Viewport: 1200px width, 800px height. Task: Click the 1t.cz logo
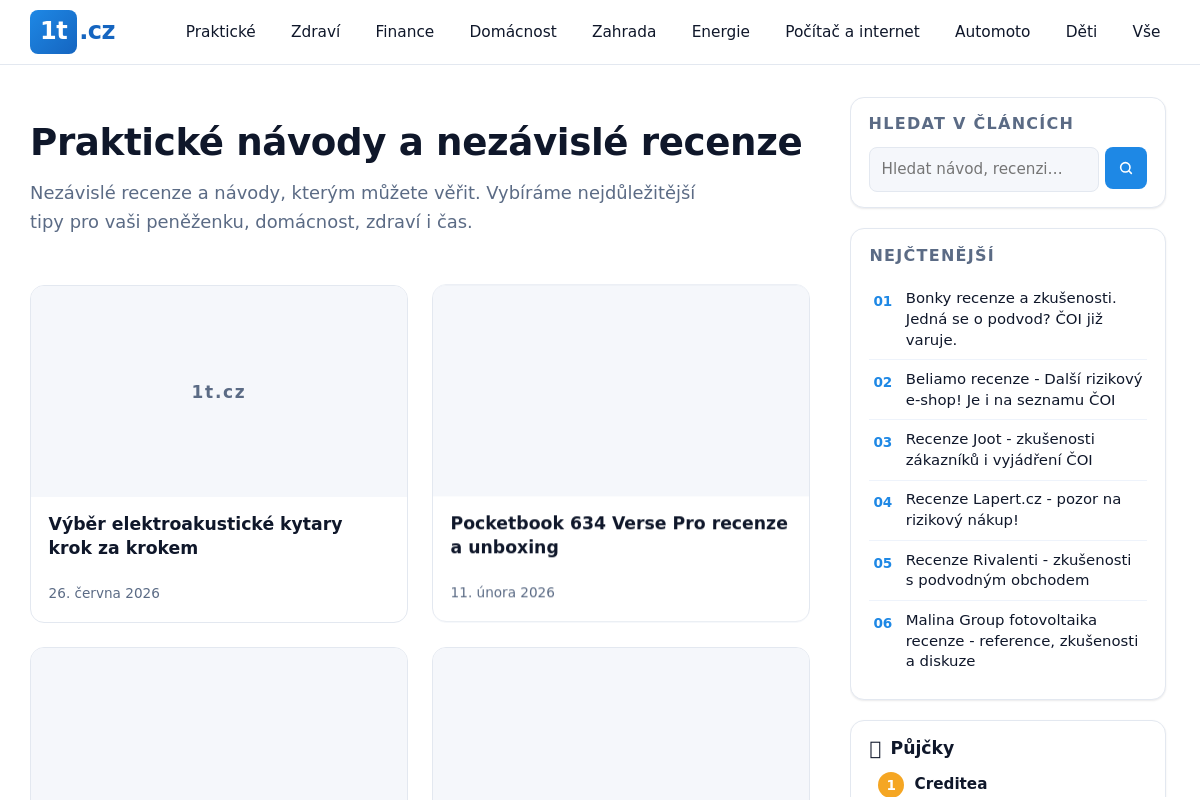pos(73,32)
